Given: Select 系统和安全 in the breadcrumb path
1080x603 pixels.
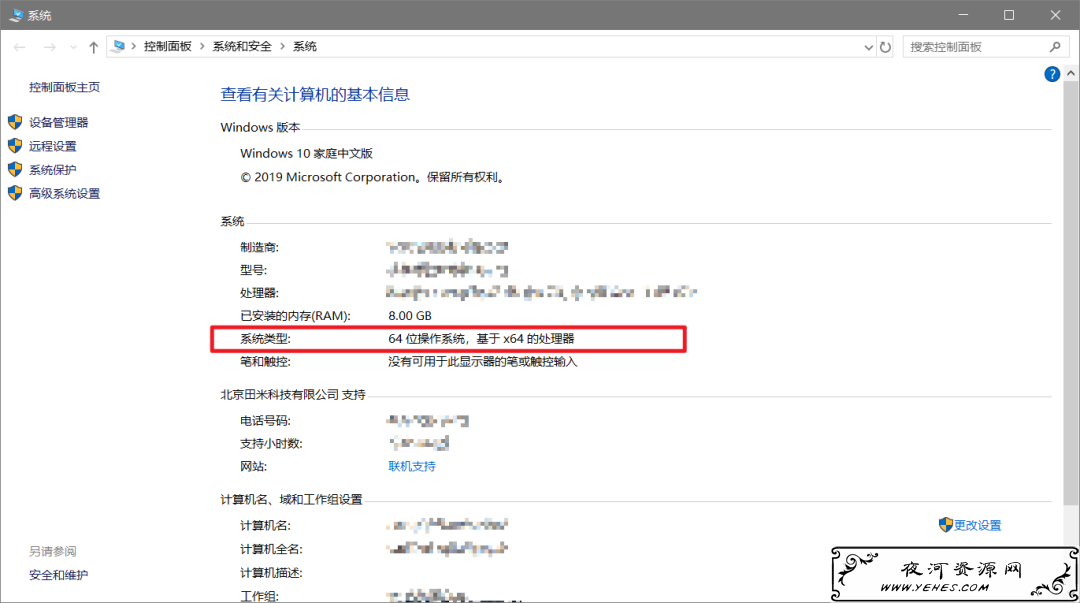Looking at the screenshot, I should pyautogui.click(x=242, y=46).
